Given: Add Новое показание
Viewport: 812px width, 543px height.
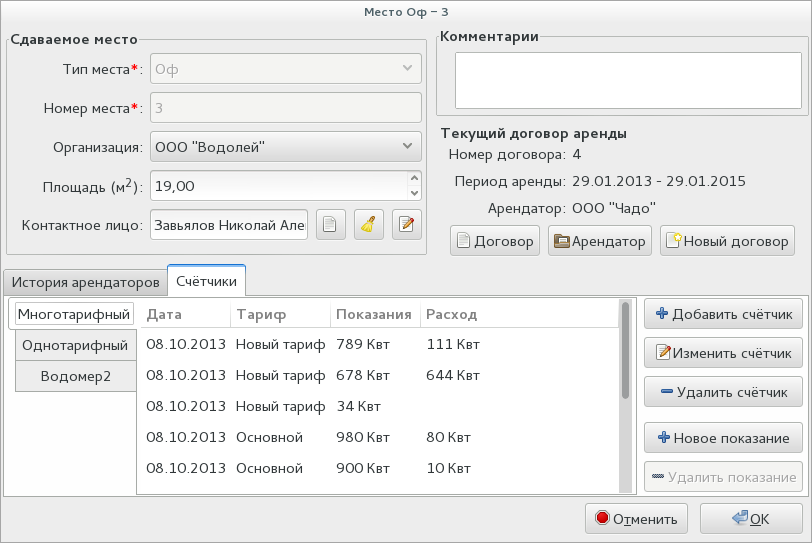Looking at the screenshot, I should 723,438.
